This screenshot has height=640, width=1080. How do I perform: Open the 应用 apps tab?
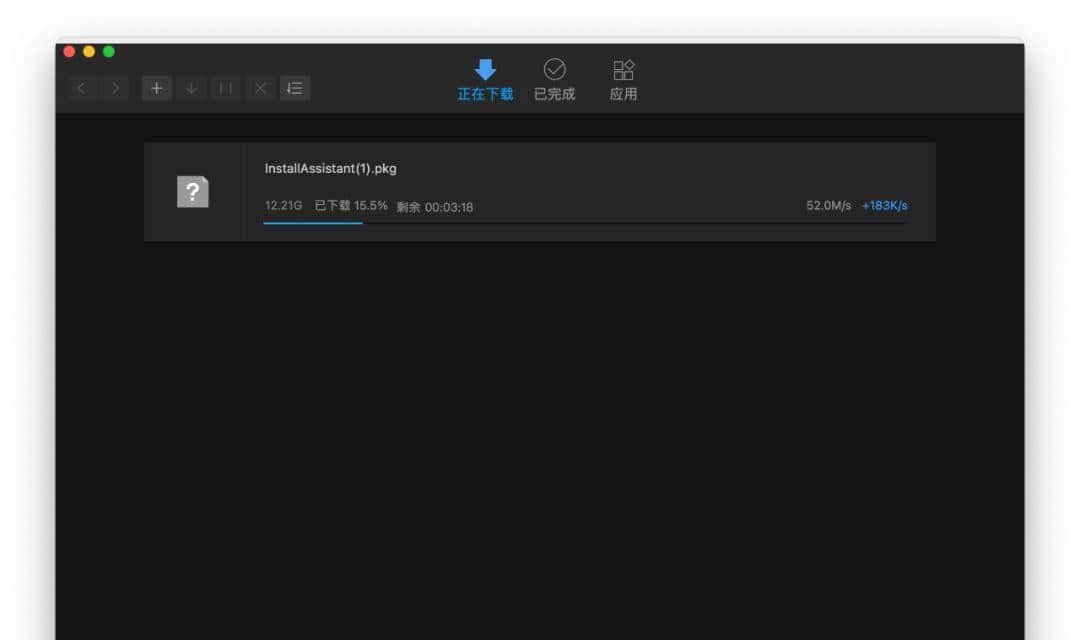pos(623,92)
